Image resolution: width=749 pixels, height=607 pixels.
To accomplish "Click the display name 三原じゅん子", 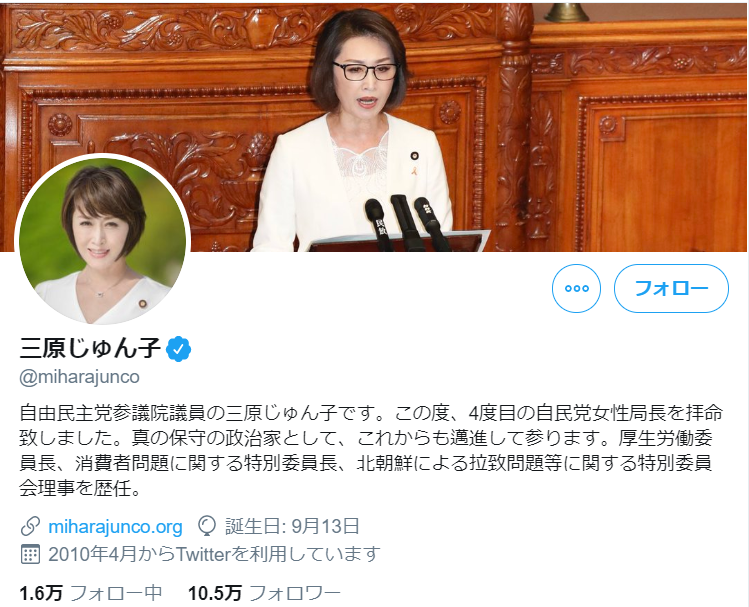I will tap(90, 348).
